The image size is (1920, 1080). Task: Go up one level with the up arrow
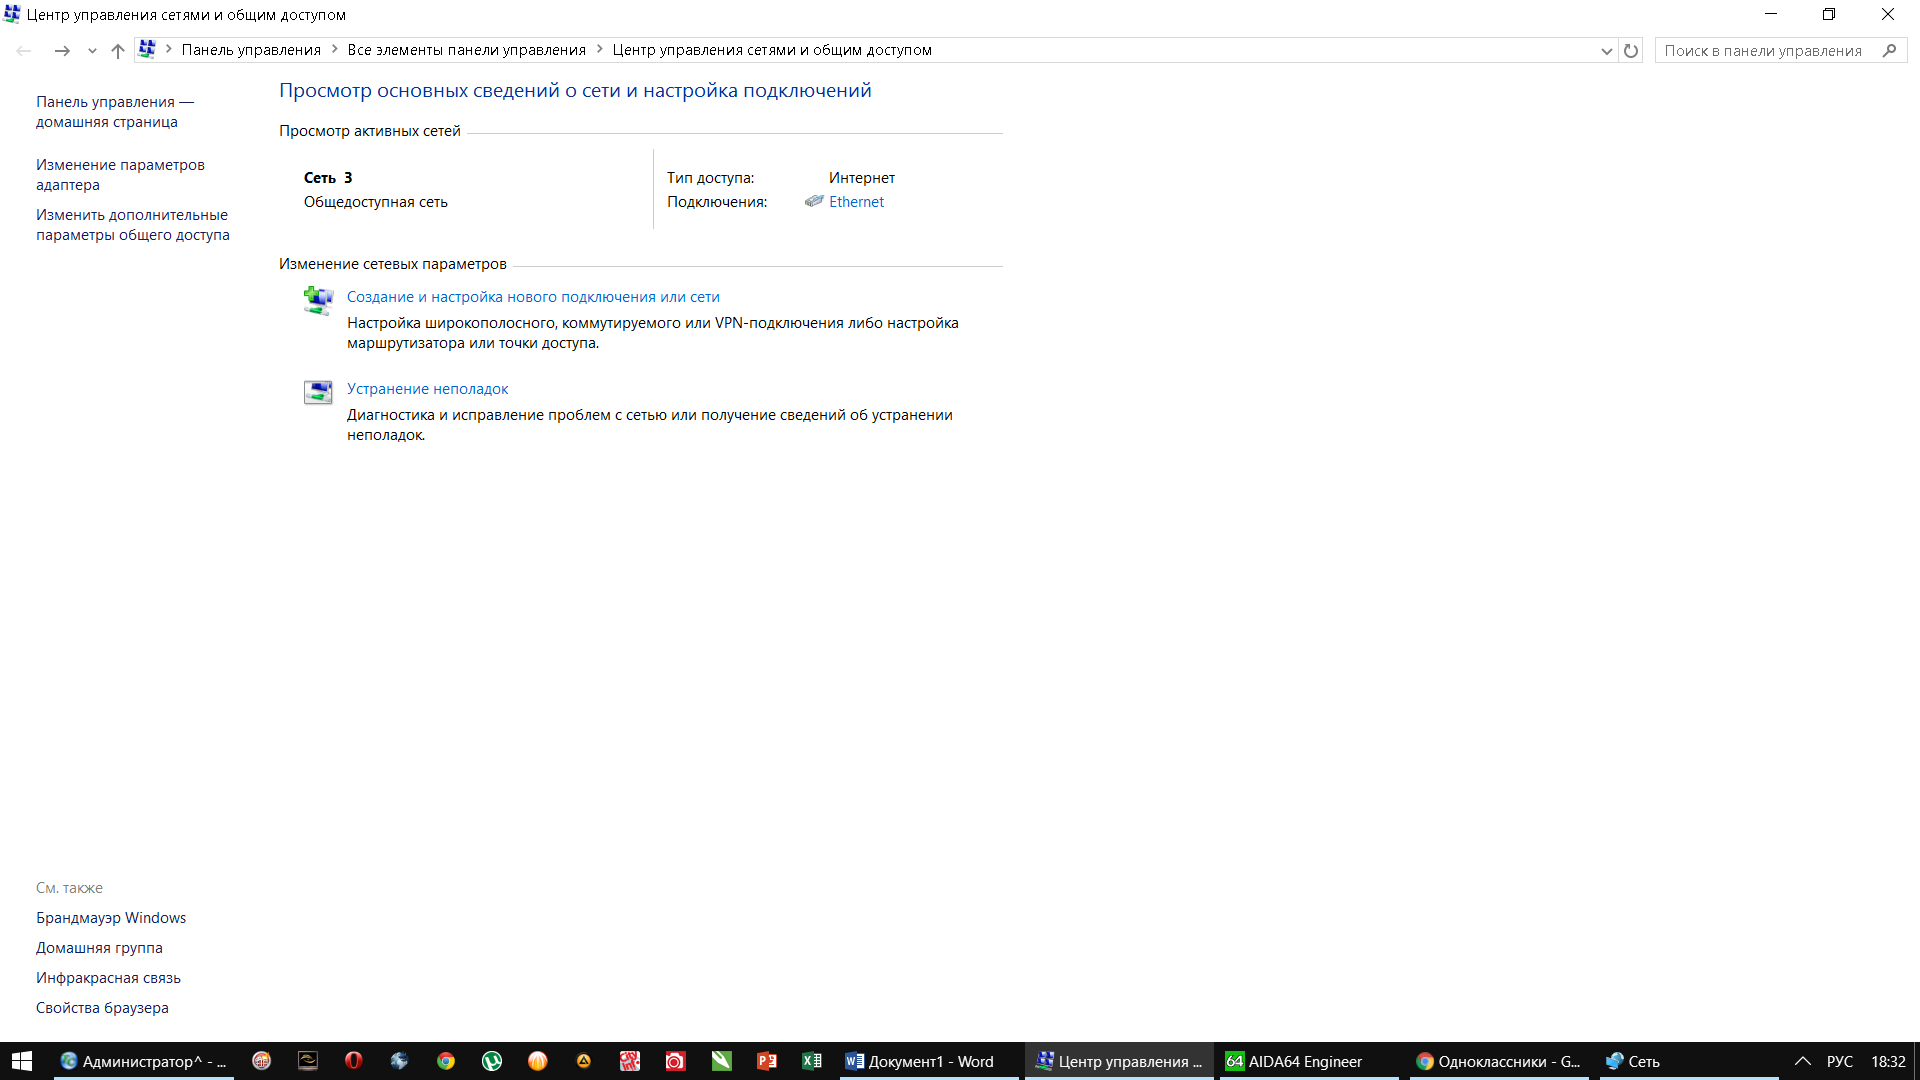point(118,51)
